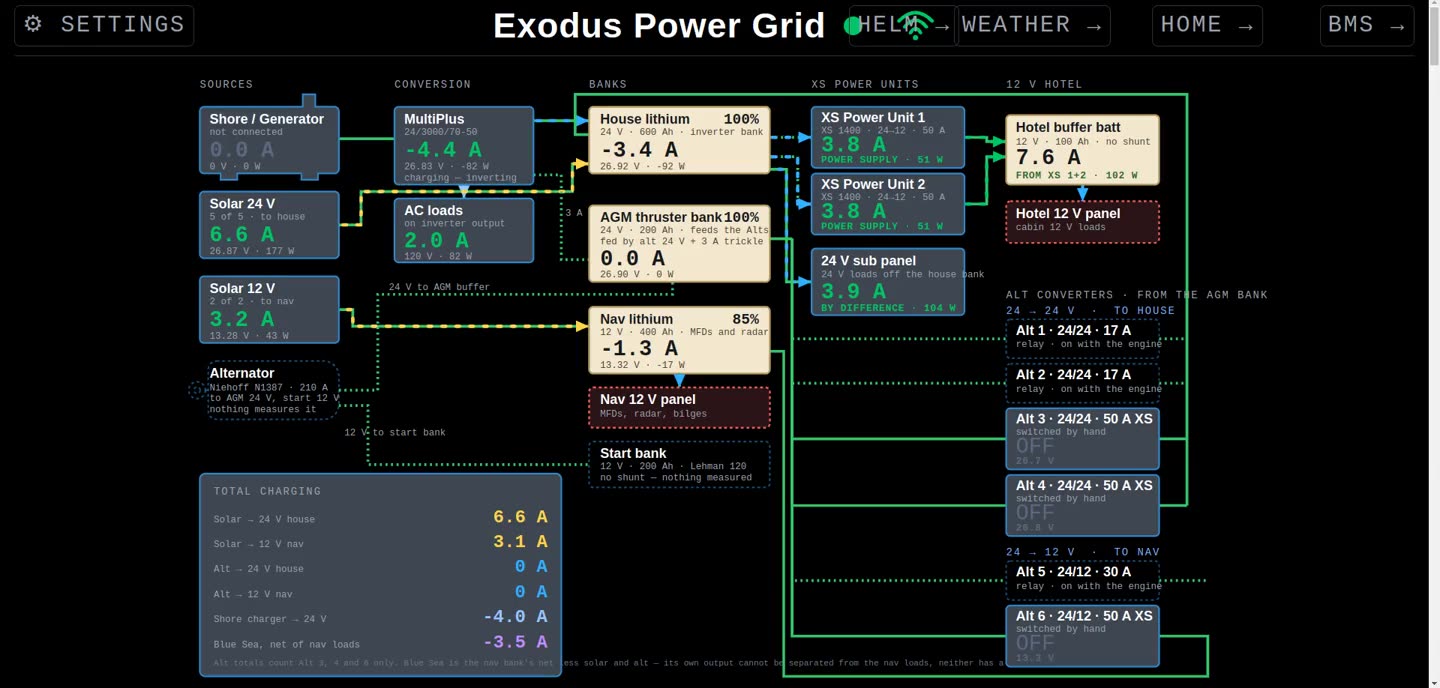Click the Shore charger → 24 V -4.0 A value
This screenshot has height=688, width=1440.
coord(515,617)
